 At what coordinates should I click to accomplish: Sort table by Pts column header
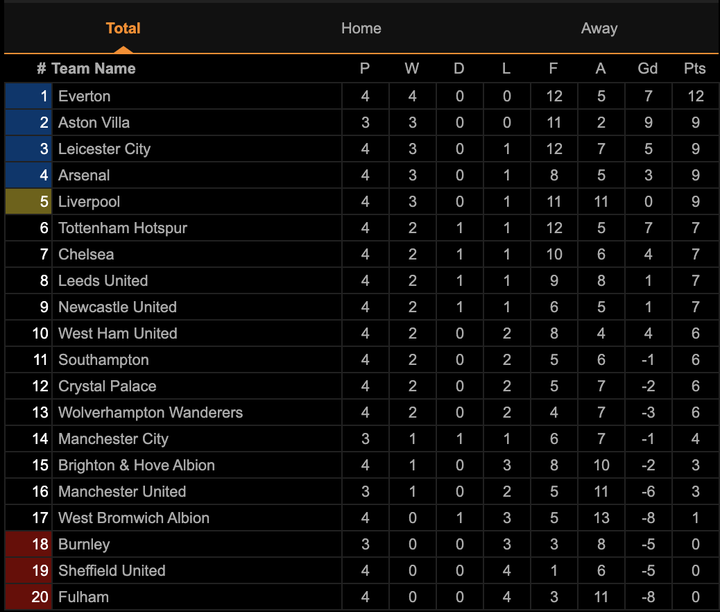pos(694,68)
